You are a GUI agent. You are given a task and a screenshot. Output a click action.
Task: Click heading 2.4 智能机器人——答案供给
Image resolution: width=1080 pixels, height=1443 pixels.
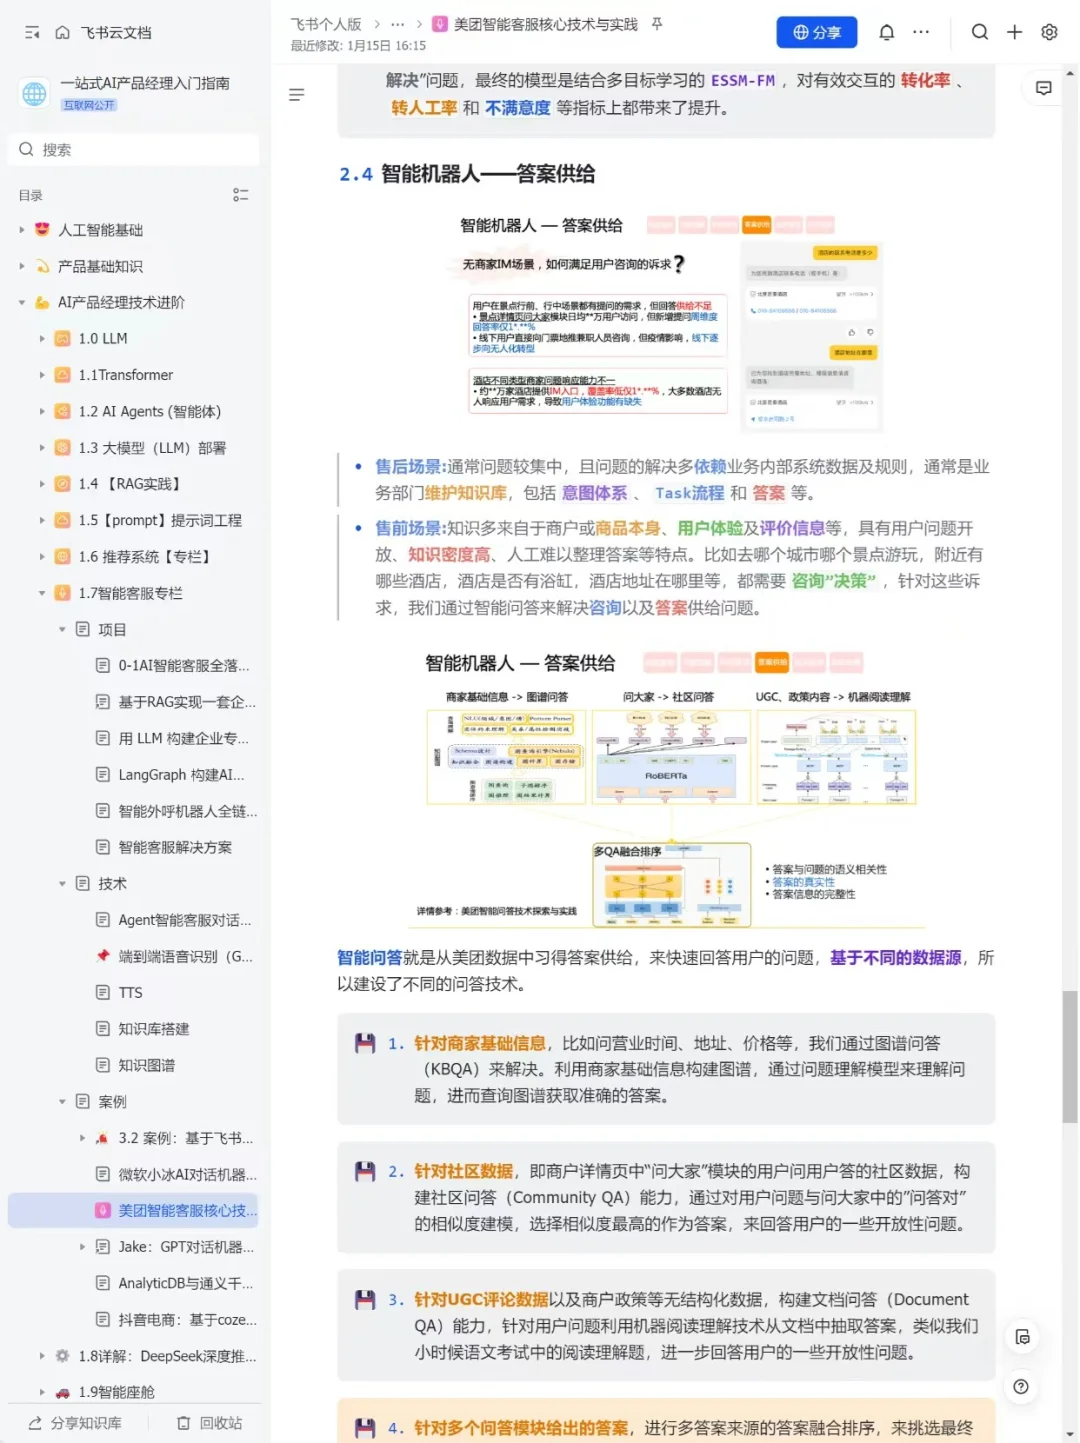click(x=467, y=174)
